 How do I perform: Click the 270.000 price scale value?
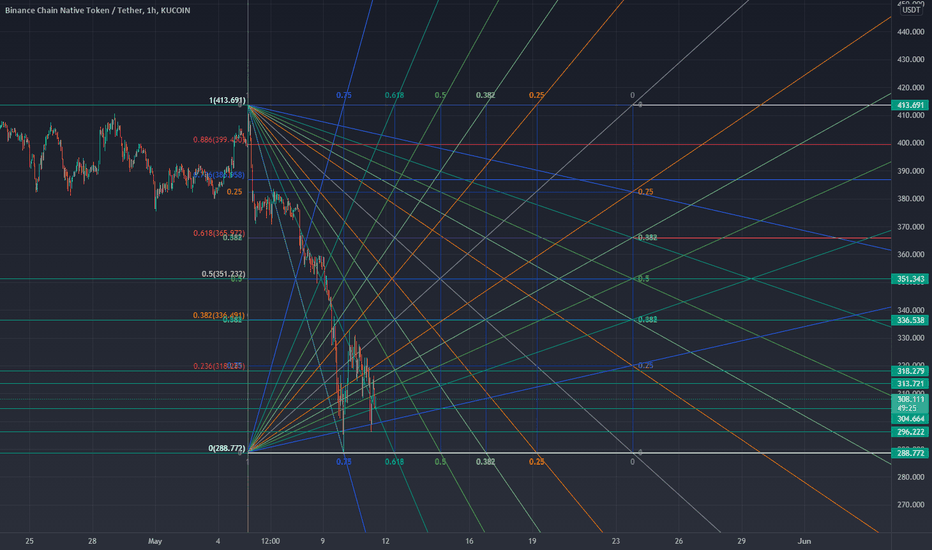point(910,505)
